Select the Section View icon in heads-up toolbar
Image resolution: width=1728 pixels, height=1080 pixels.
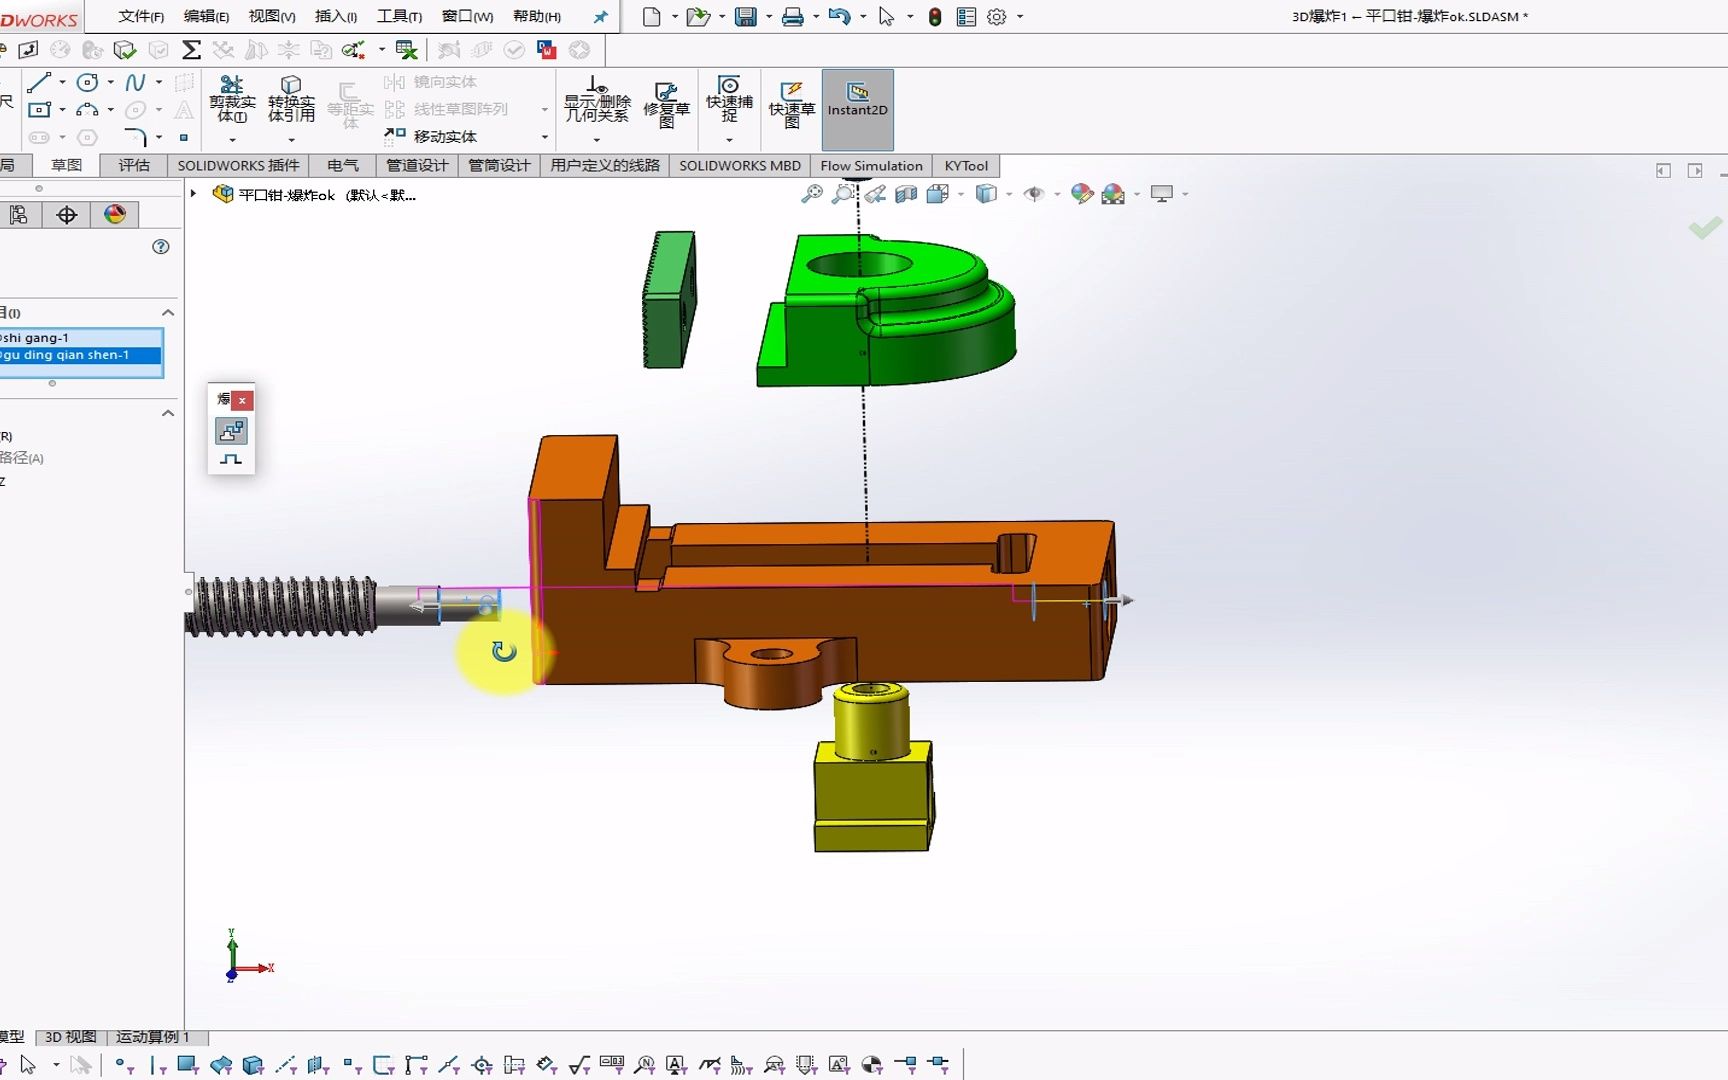[906, 194]
